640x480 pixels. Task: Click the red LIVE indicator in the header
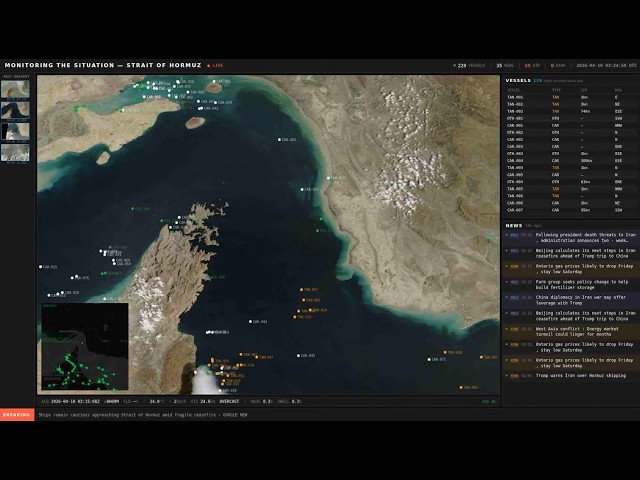click(216, 66)
